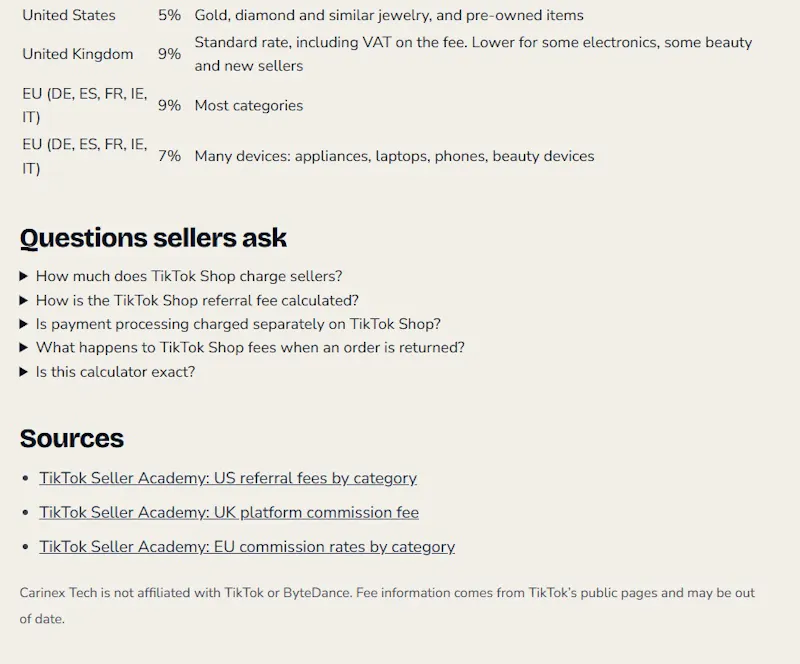
Task: Click the 5% rate cell
Action: point(169,15)
